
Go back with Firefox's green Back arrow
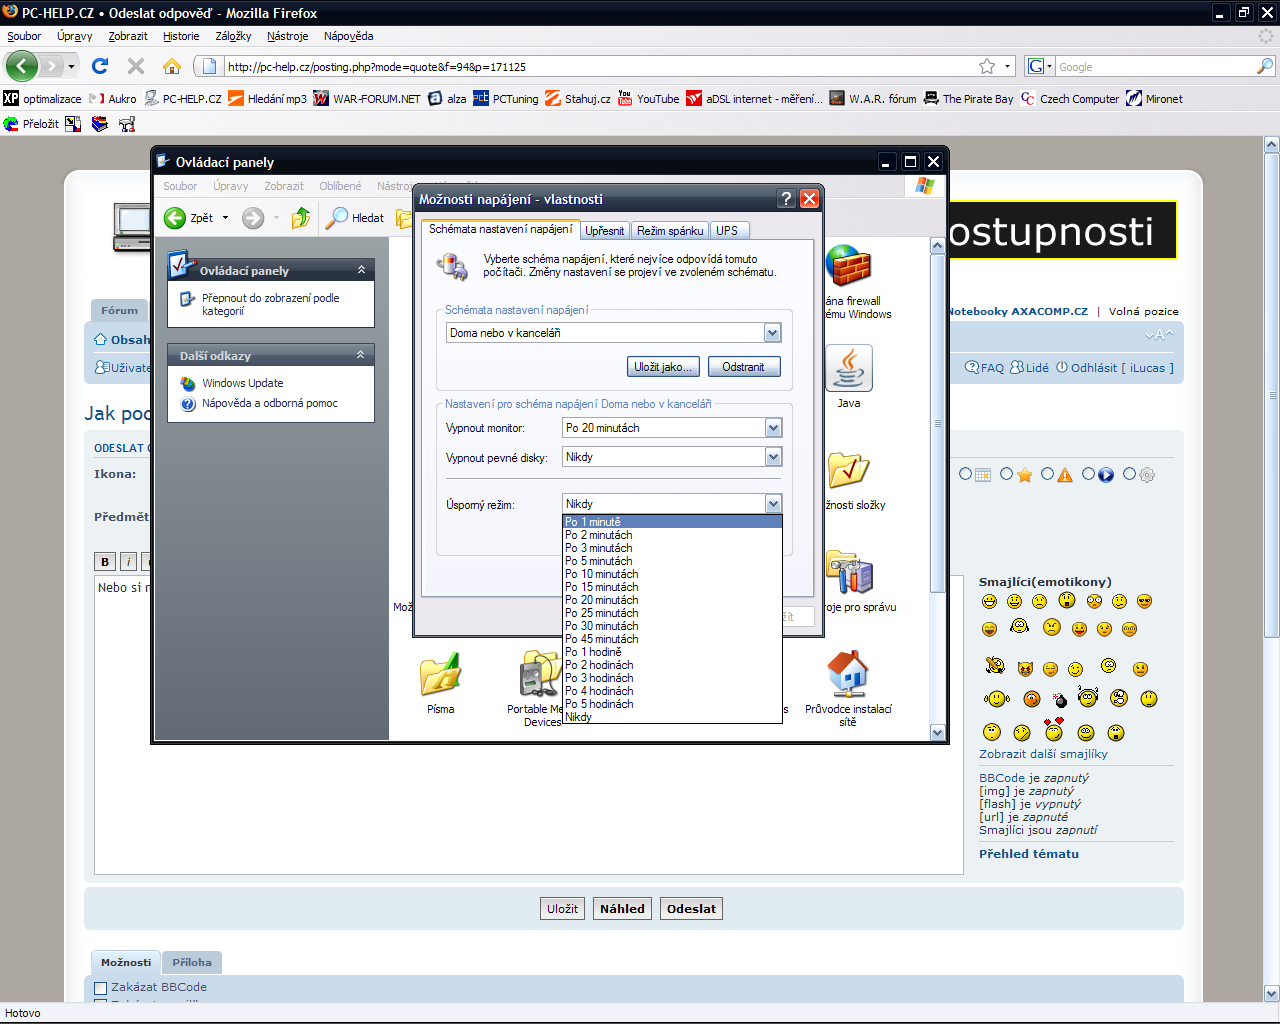pos(22,67)
